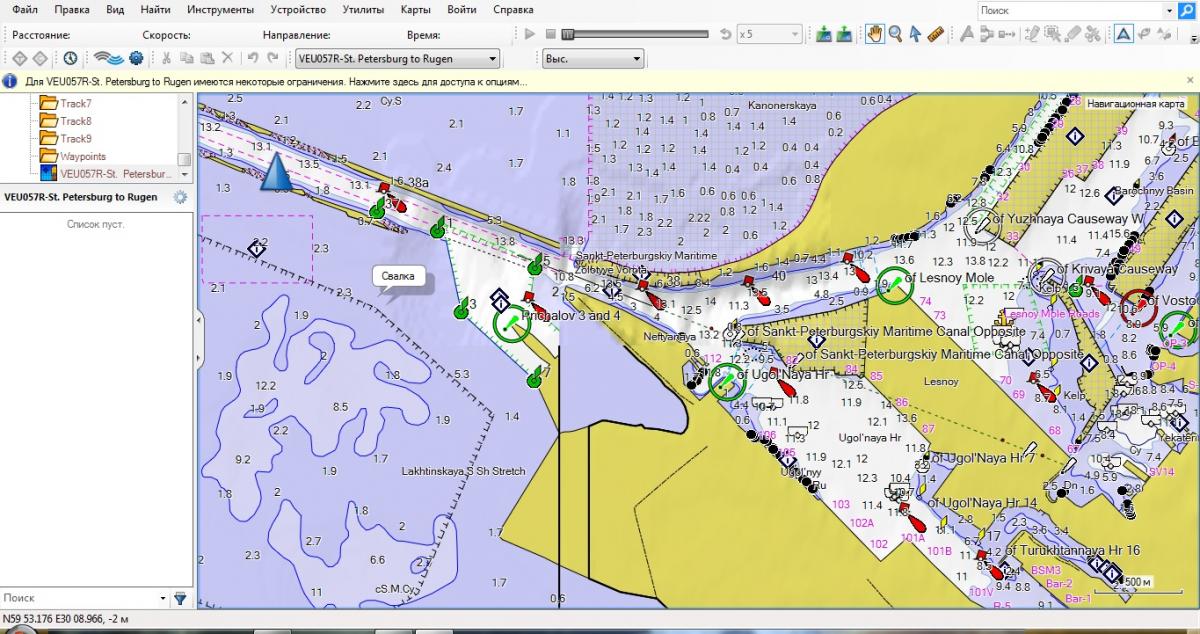The height and width of the screenshot is (634, 1200).
Task: Toggle the highlighted boat heading-view button
Action: click(1124, 34)
